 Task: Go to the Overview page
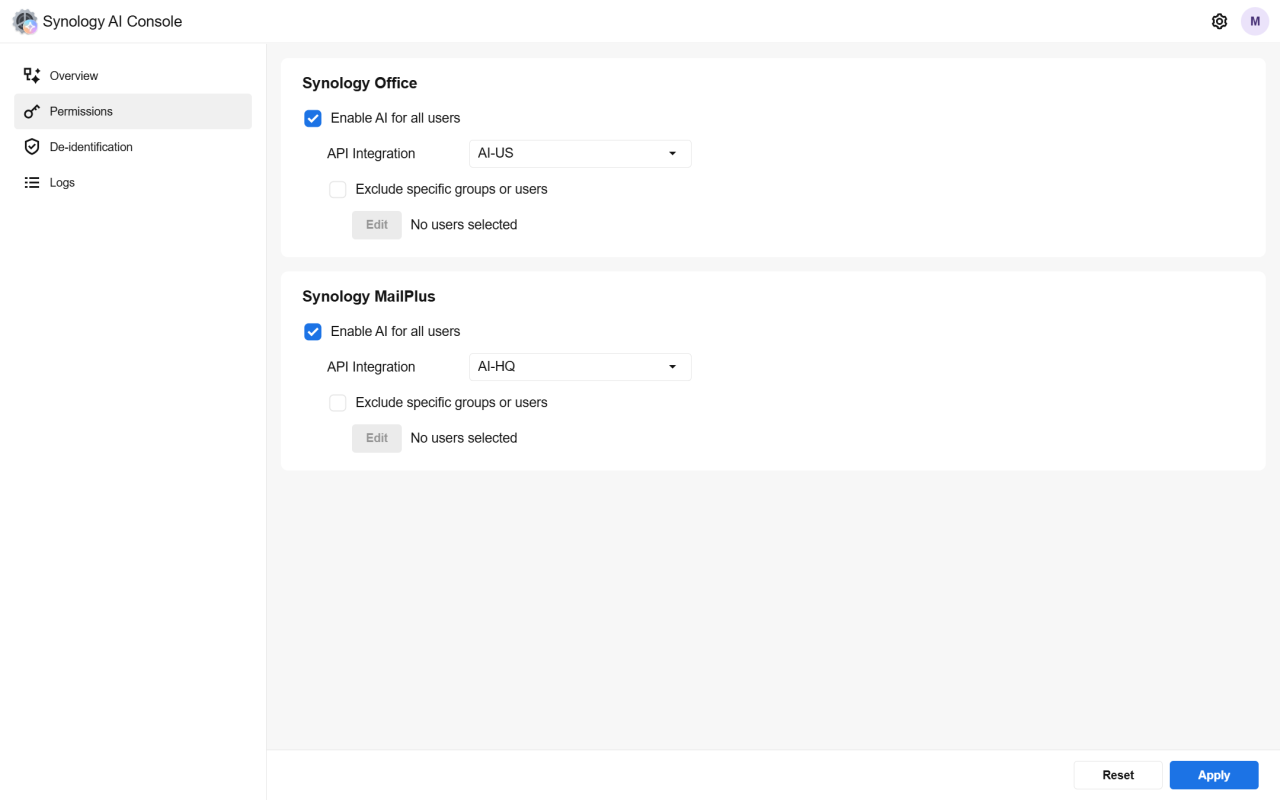click(x=74, y=76)
